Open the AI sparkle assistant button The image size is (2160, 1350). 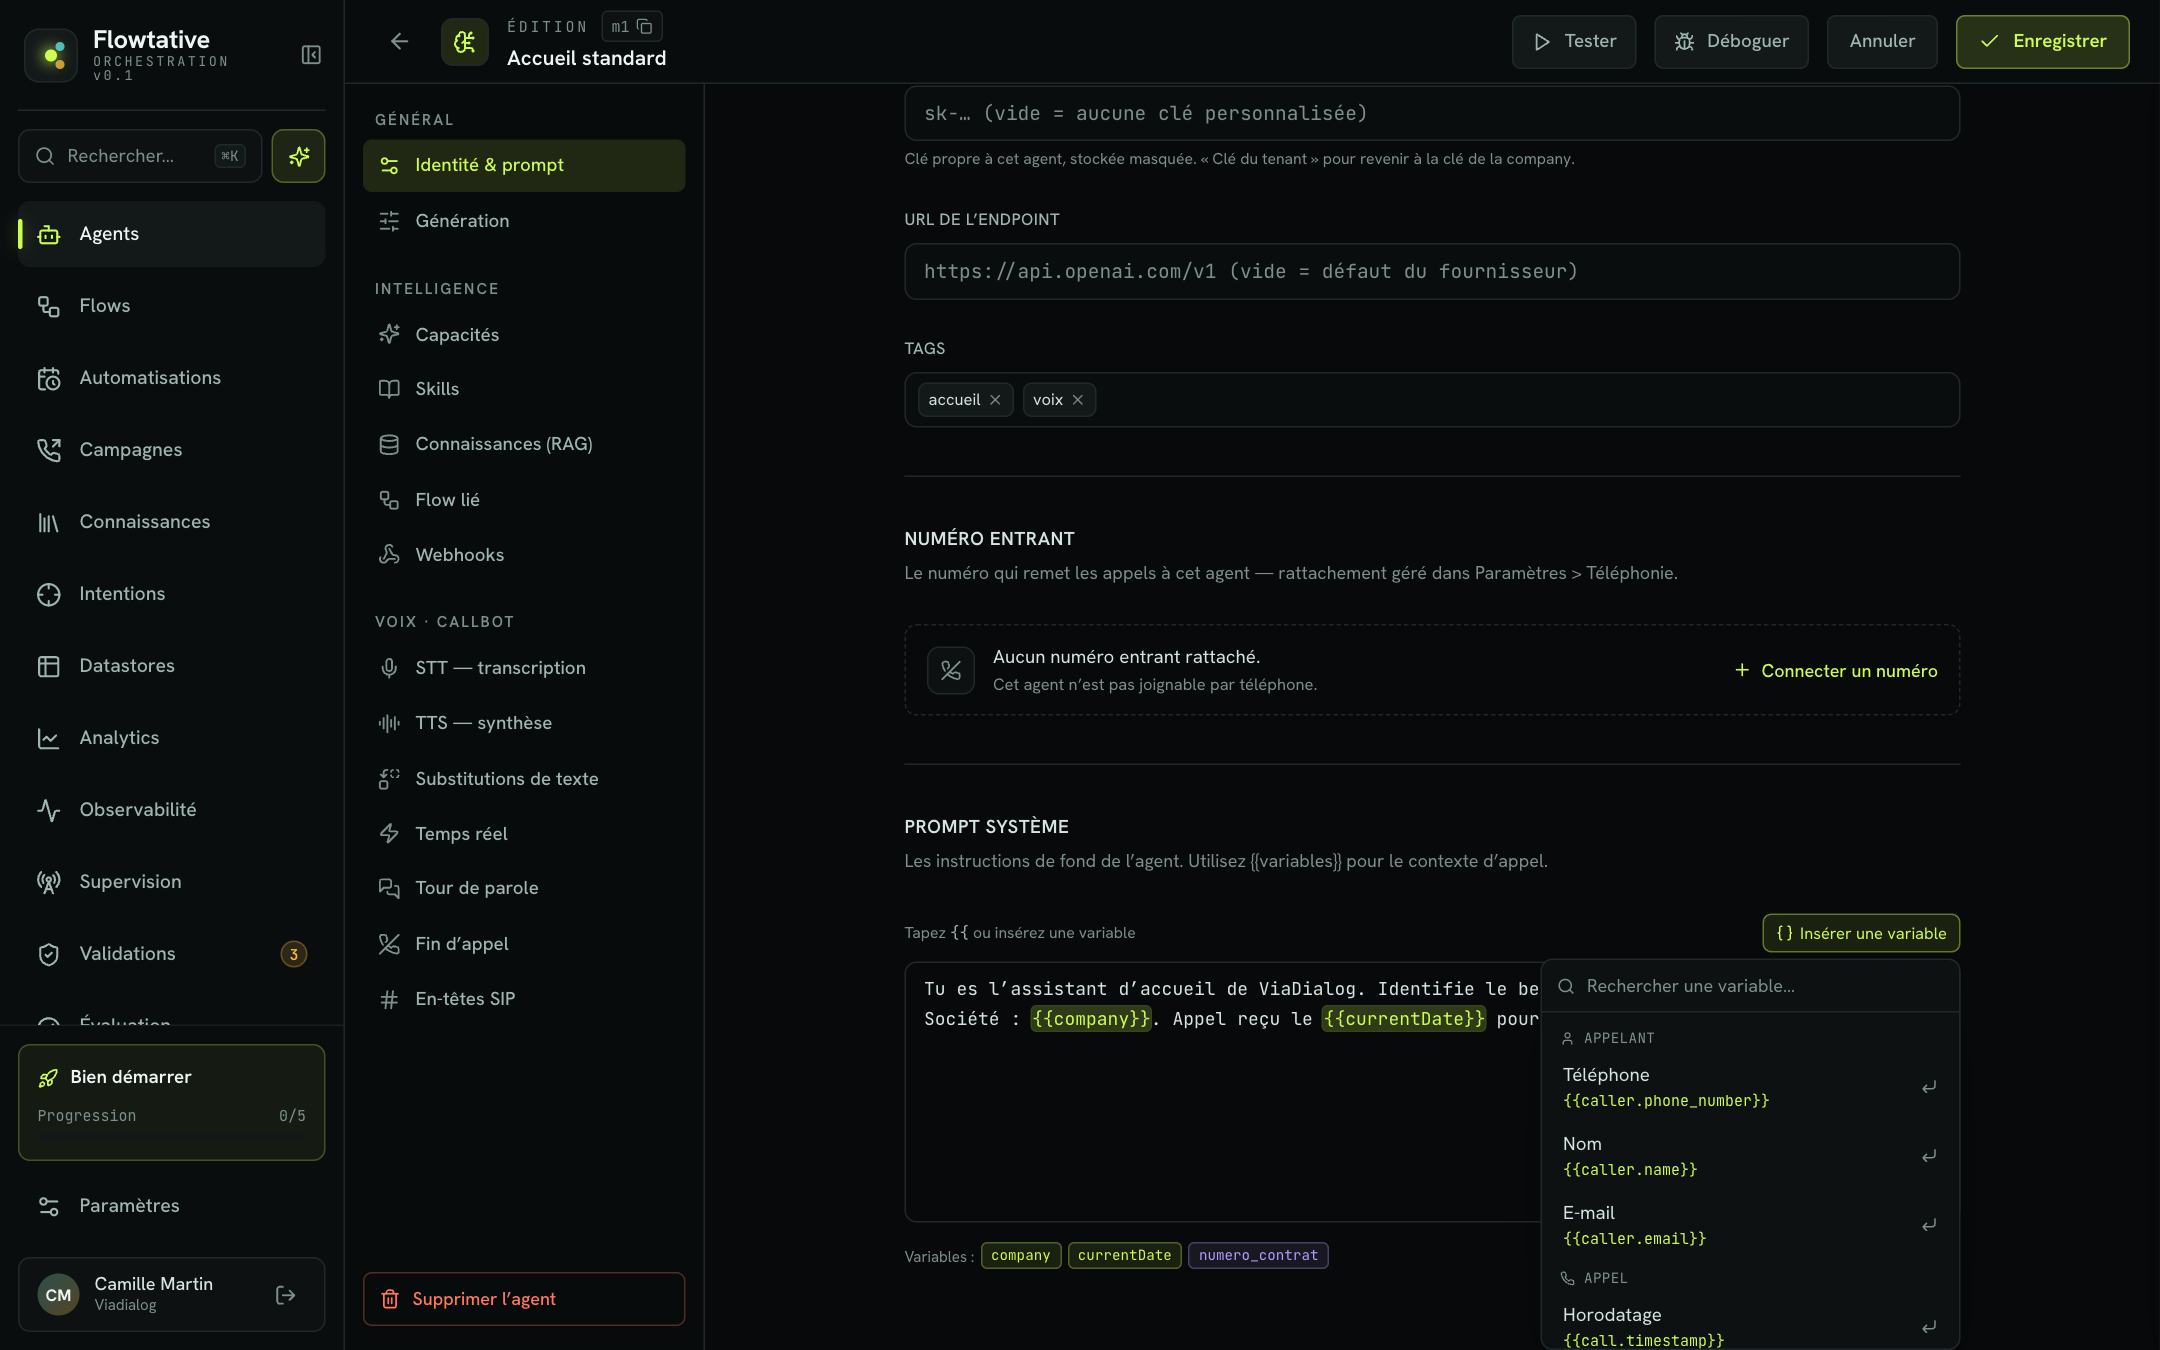(x=298, y=156)
